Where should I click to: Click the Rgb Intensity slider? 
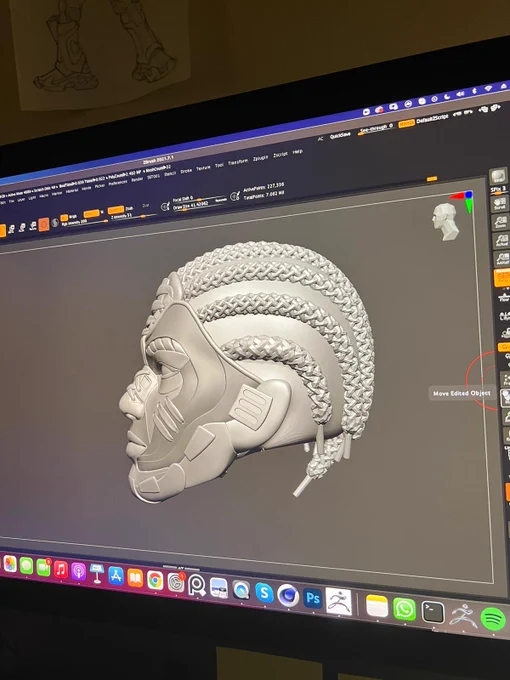pyautogui.click(x=85, y=222)
